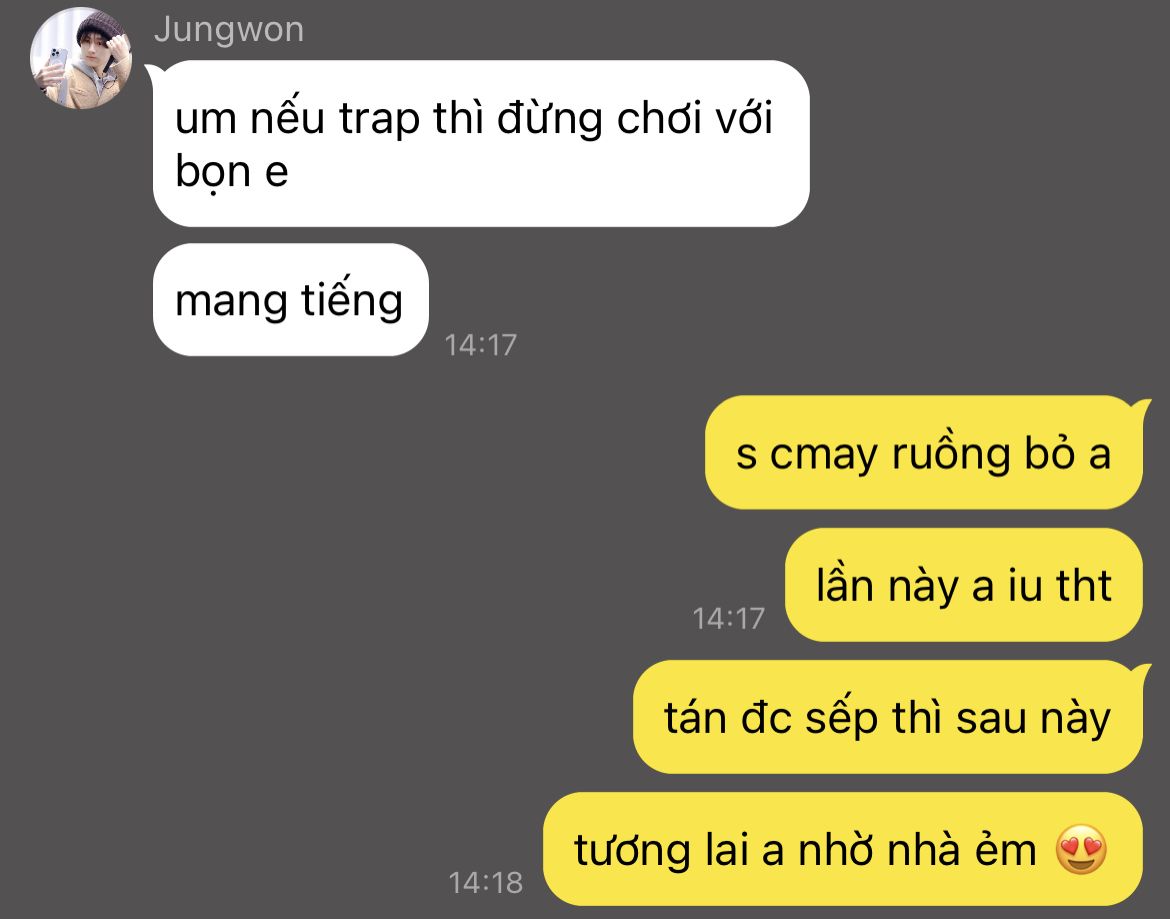Click the tail of the 's cmay ruồng bỏ a' bubble
This screenshot has width=1170, height=919.
[1142, 407]
